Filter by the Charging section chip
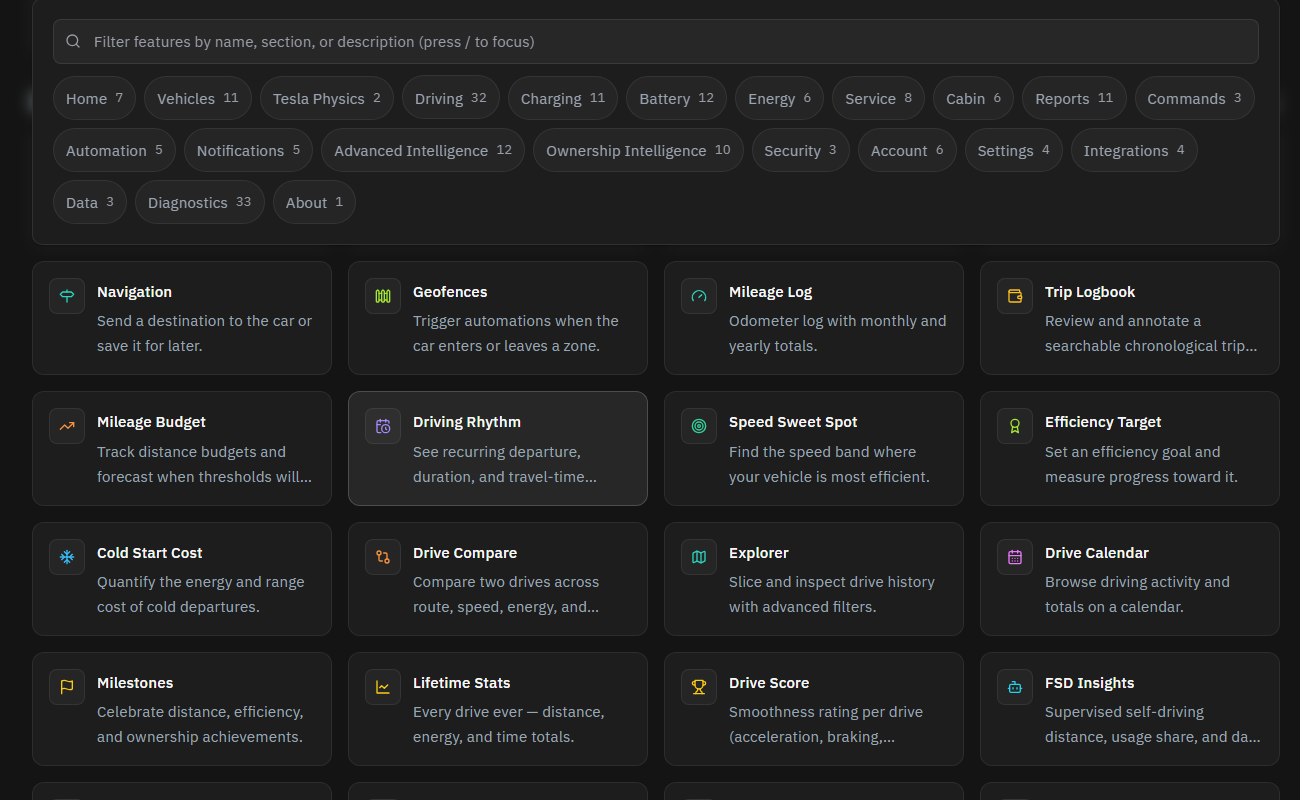 [563, 98]
